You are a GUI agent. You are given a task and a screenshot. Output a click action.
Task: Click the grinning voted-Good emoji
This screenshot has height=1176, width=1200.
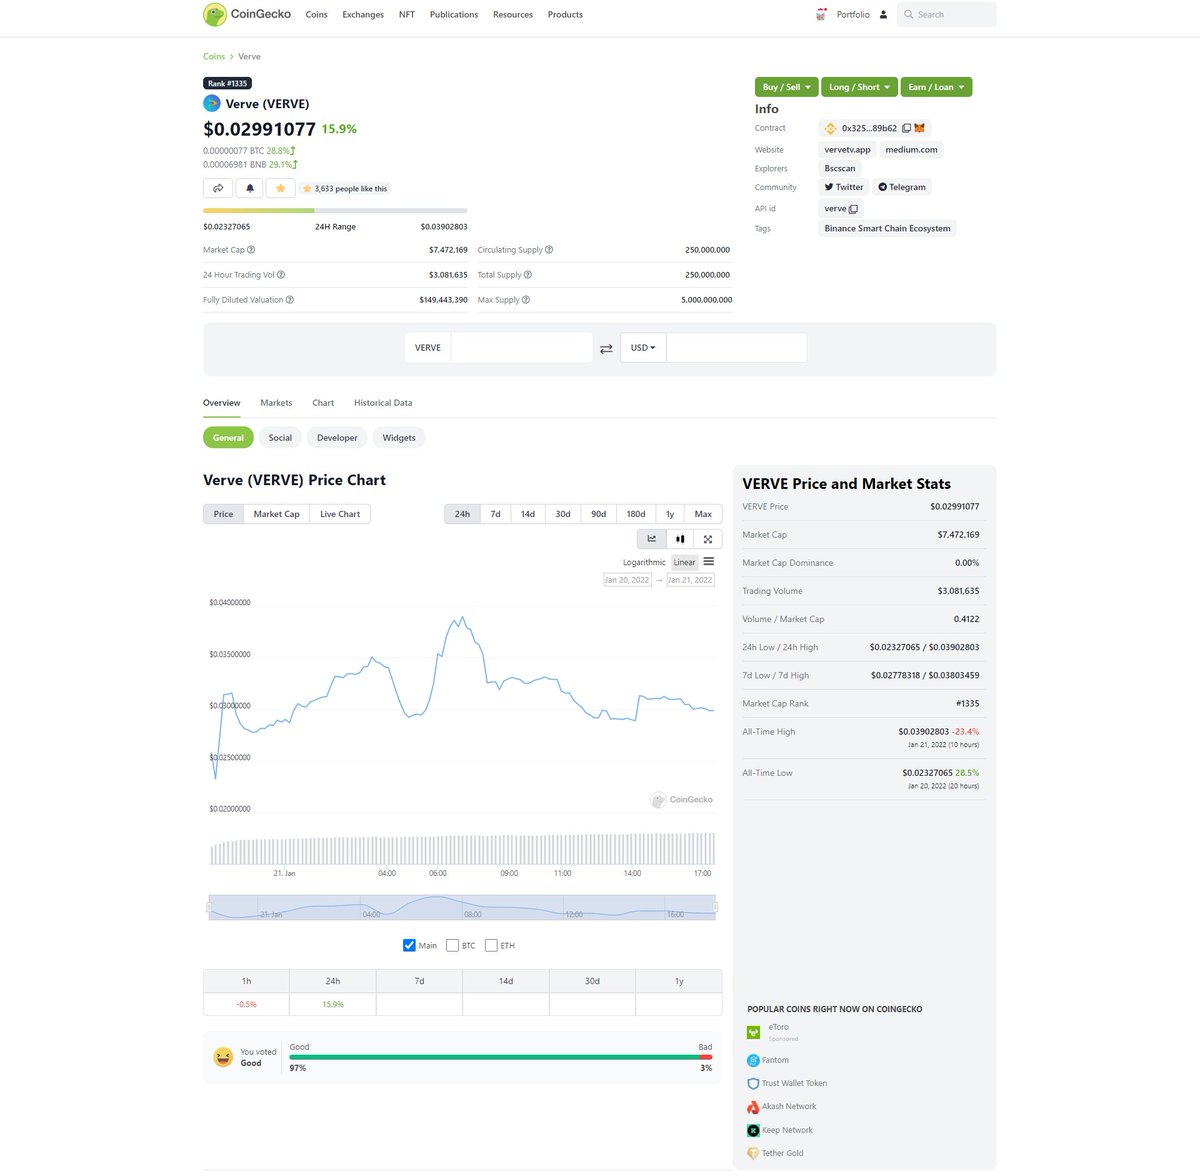[223, 1057]
